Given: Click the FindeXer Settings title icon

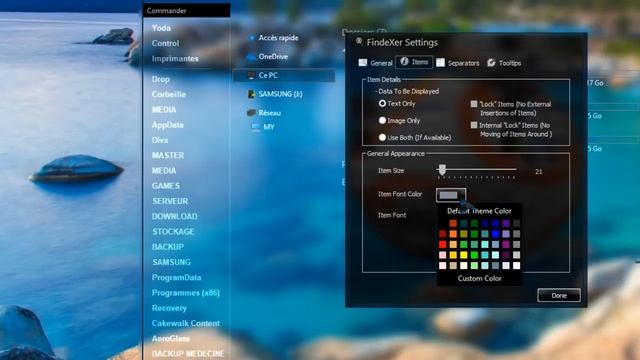Looking at the screenshot, I should [x=359, y=41].
